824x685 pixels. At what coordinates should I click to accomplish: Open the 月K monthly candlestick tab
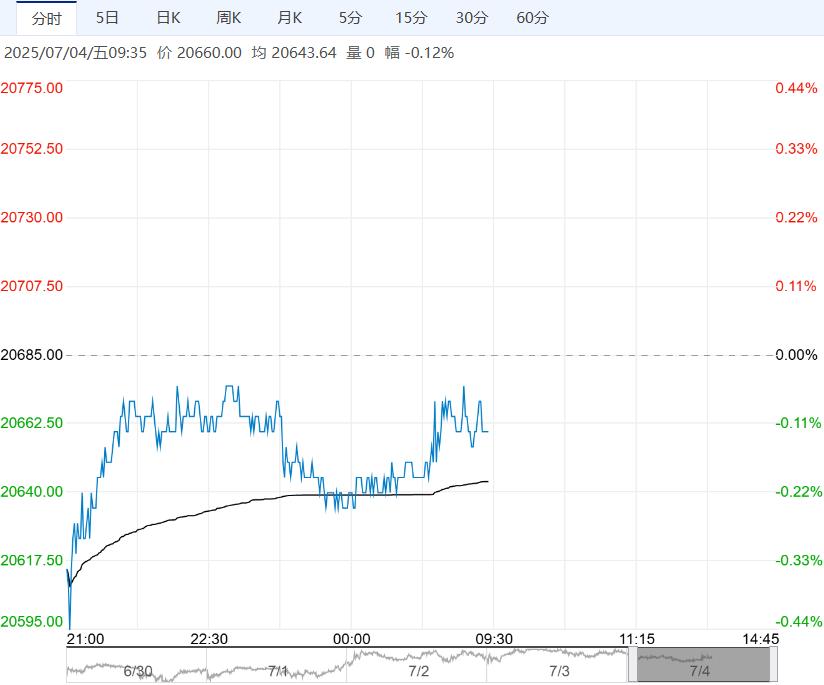[290, 18]
